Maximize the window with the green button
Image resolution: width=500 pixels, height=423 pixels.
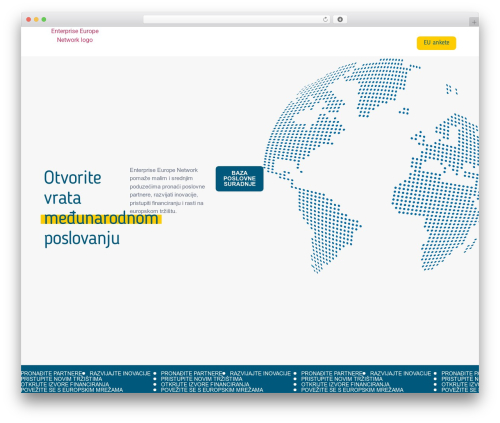tap(44, 19)
